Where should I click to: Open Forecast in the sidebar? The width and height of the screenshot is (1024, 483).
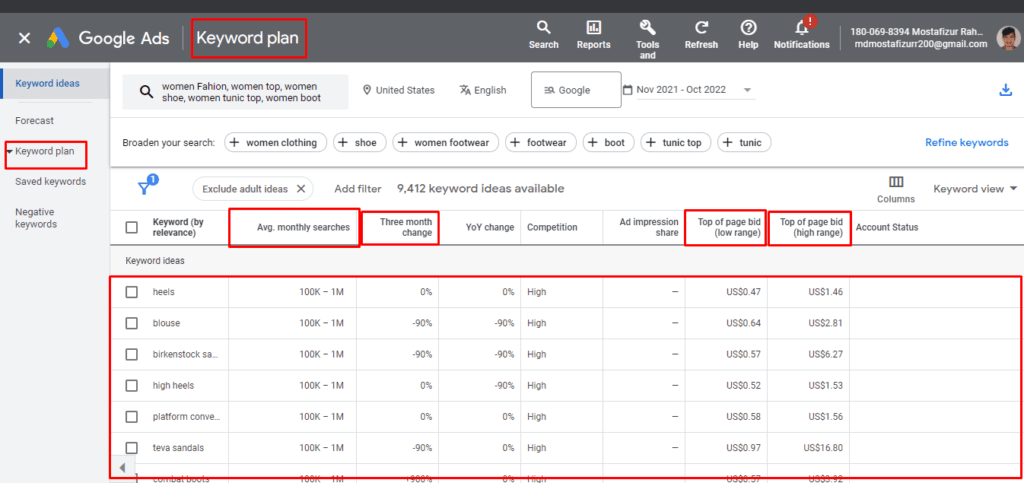pos(35,121)
